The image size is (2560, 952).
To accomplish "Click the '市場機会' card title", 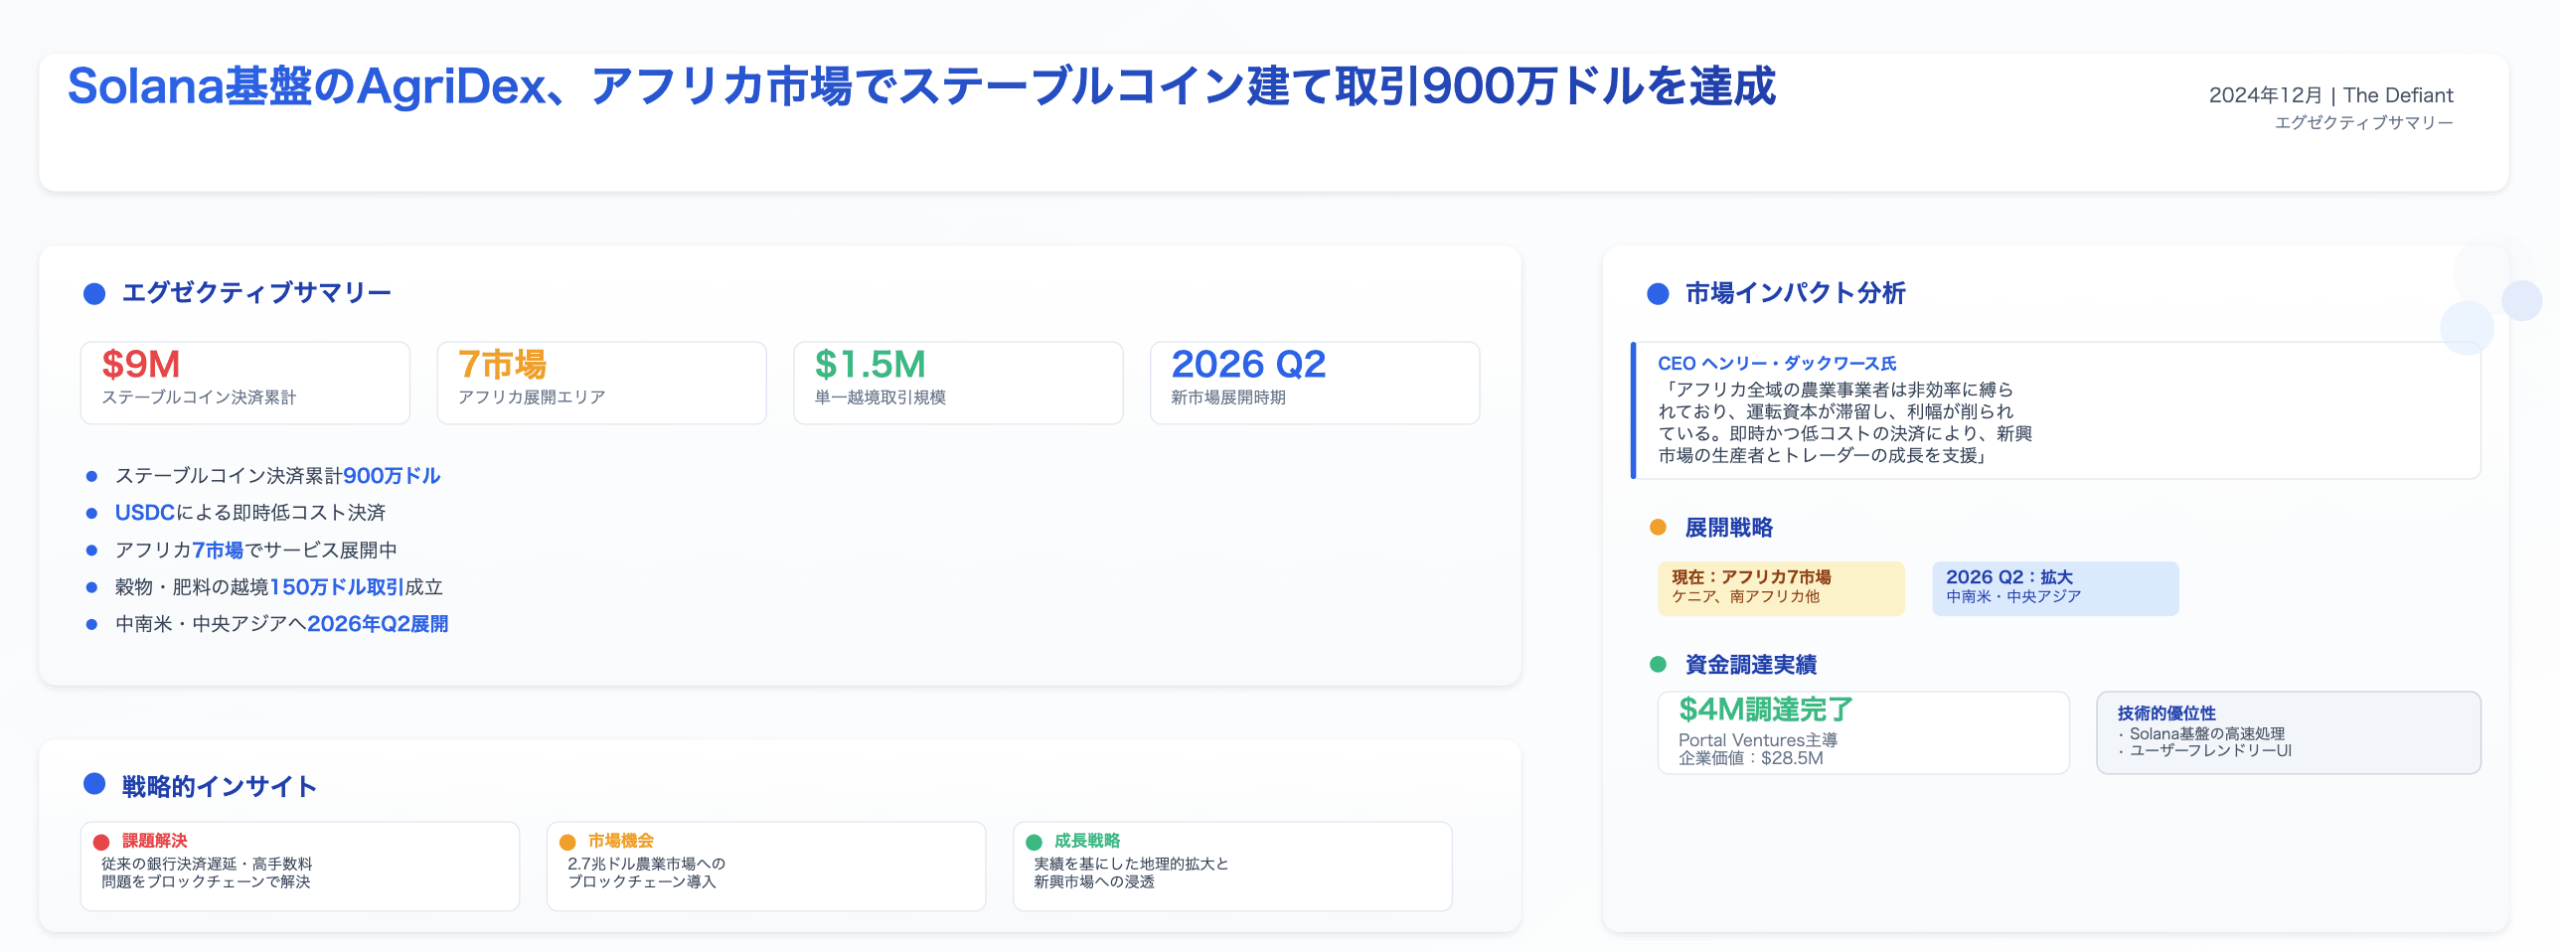I will click(620, 841).
